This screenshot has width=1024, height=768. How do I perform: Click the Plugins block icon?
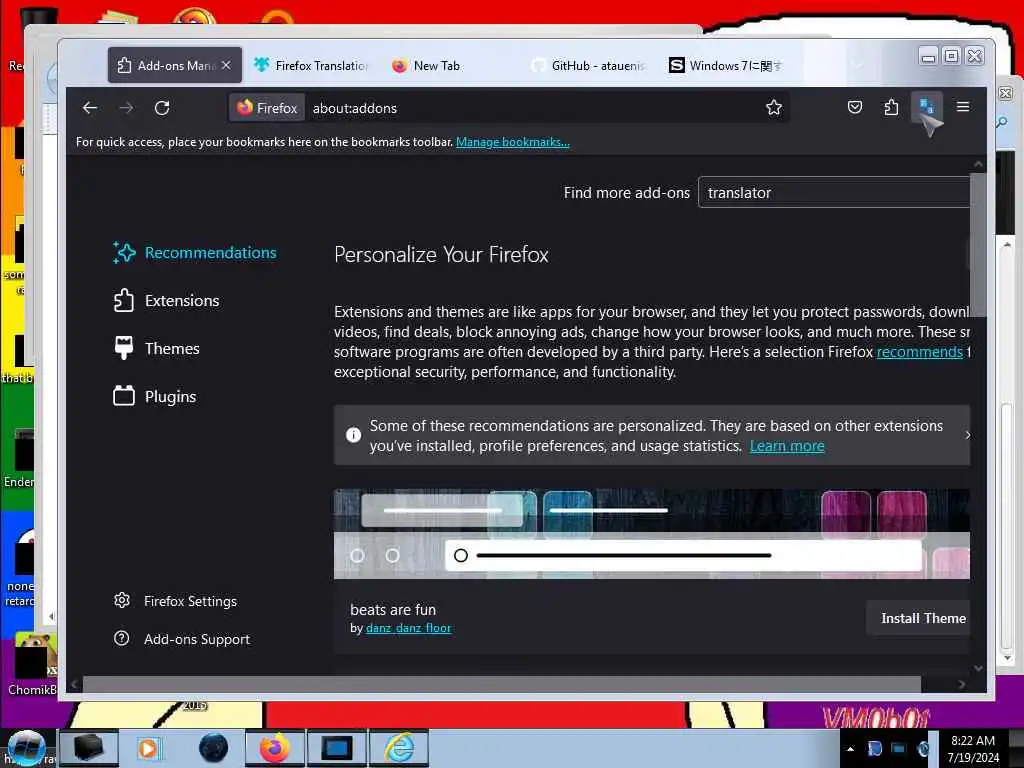click(123, 396)
